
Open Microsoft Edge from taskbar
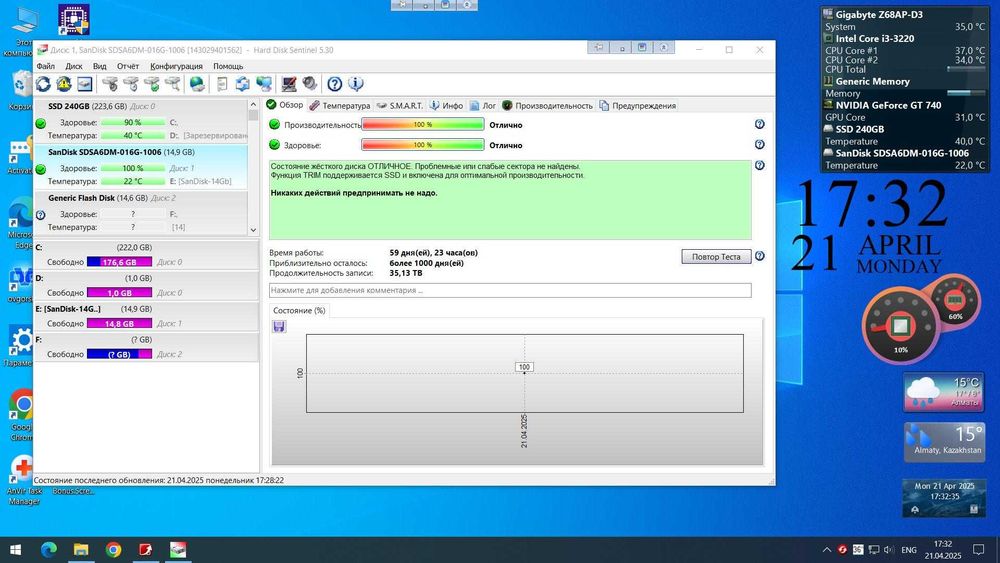[49, 550]
